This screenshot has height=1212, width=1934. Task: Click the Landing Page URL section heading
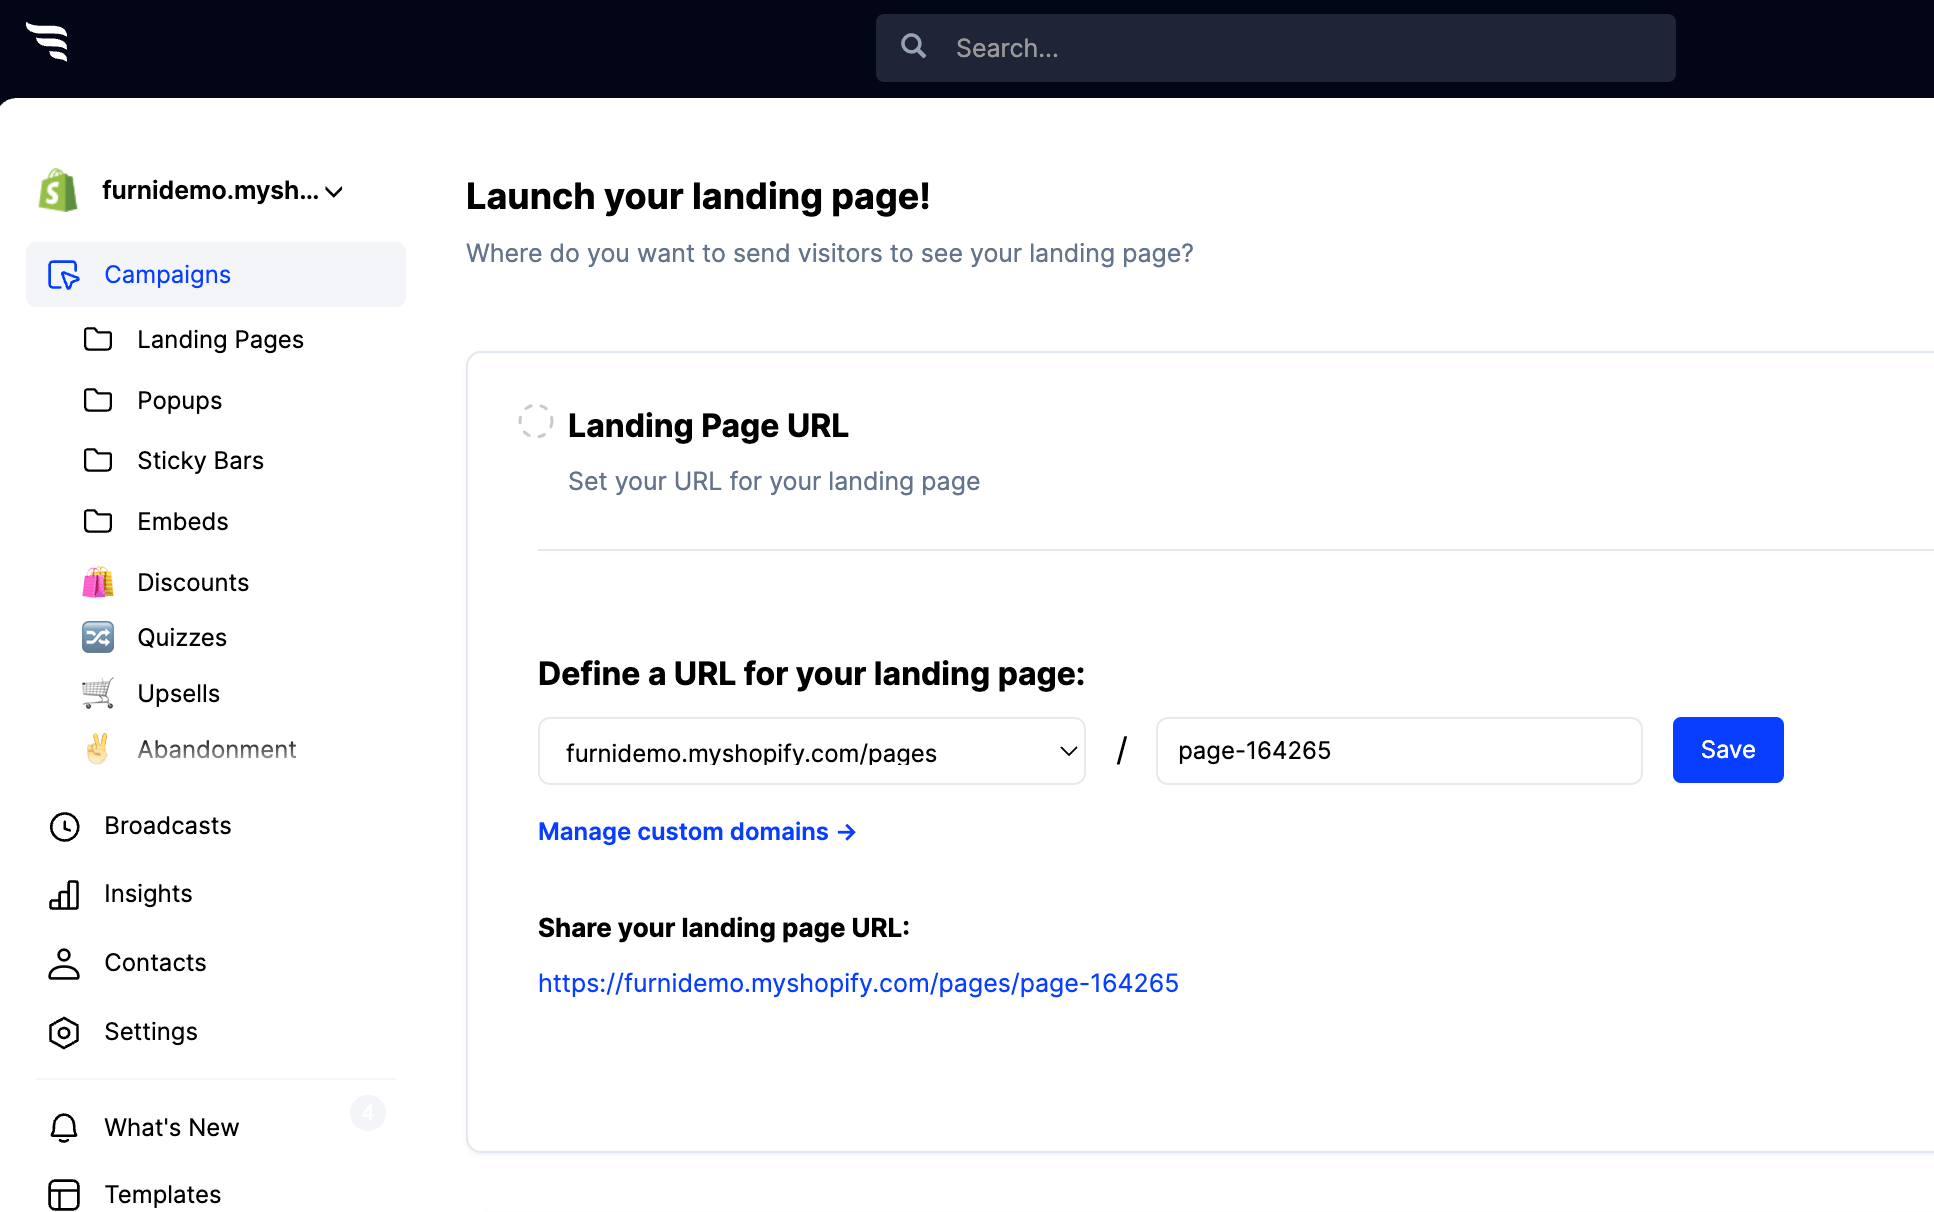pyautogui.click(x=708, y=426)
